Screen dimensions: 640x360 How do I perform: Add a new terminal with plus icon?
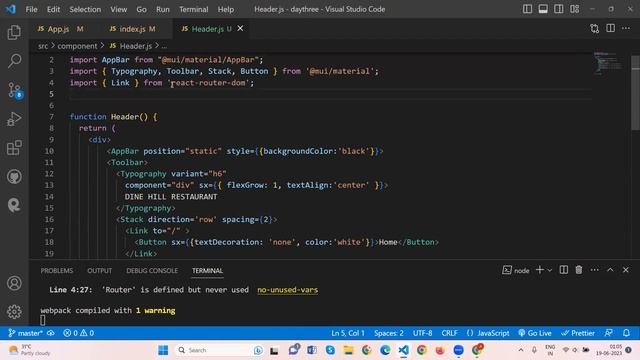(x=540, y=270)
